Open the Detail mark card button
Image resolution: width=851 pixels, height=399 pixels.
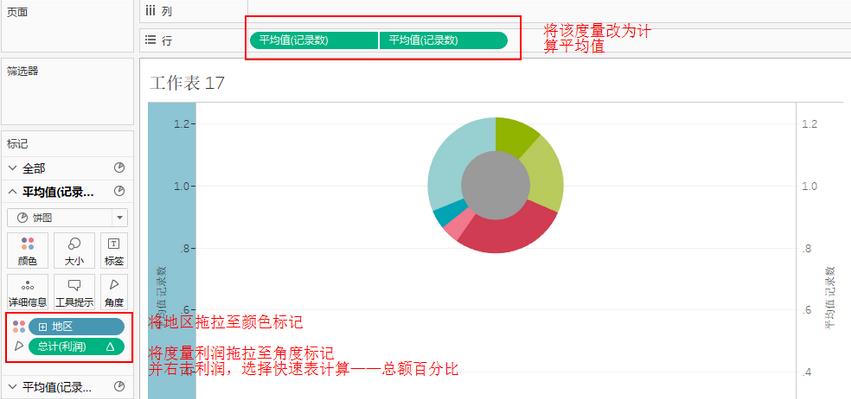click(x=28, y=292)
